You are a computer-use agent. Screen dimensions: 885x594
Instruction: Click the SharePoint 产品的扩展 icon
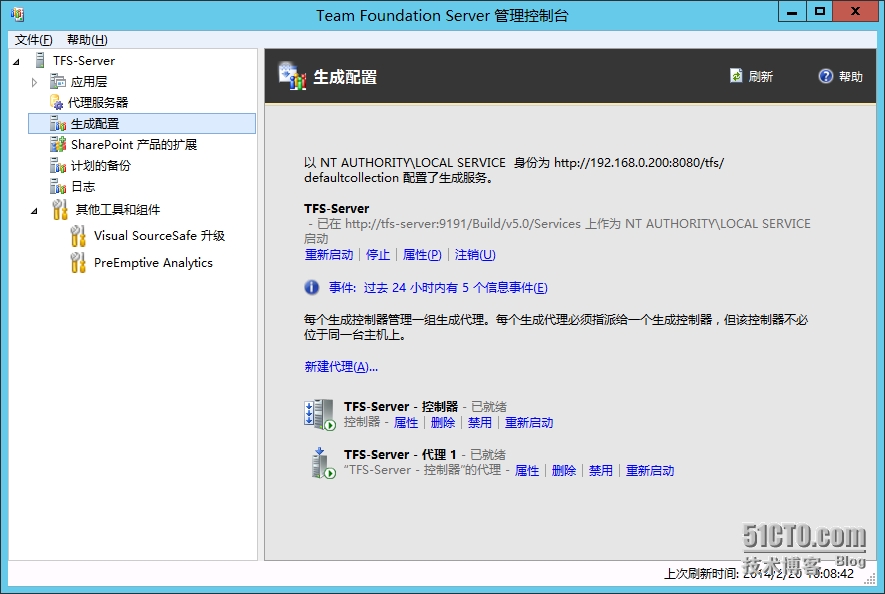coord(58,145)
